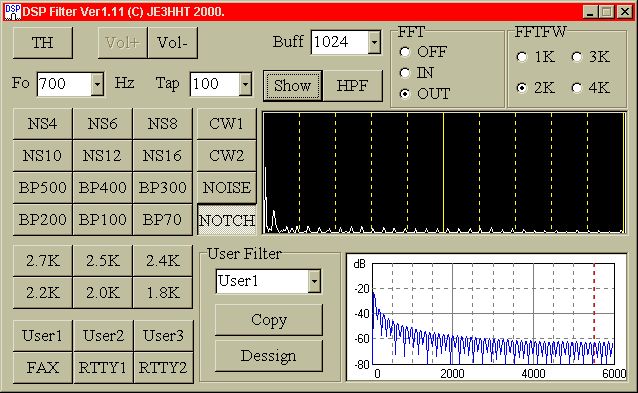Select the NS16 noise filter
The image size is (638, 393).
click(x=162, y=156)
